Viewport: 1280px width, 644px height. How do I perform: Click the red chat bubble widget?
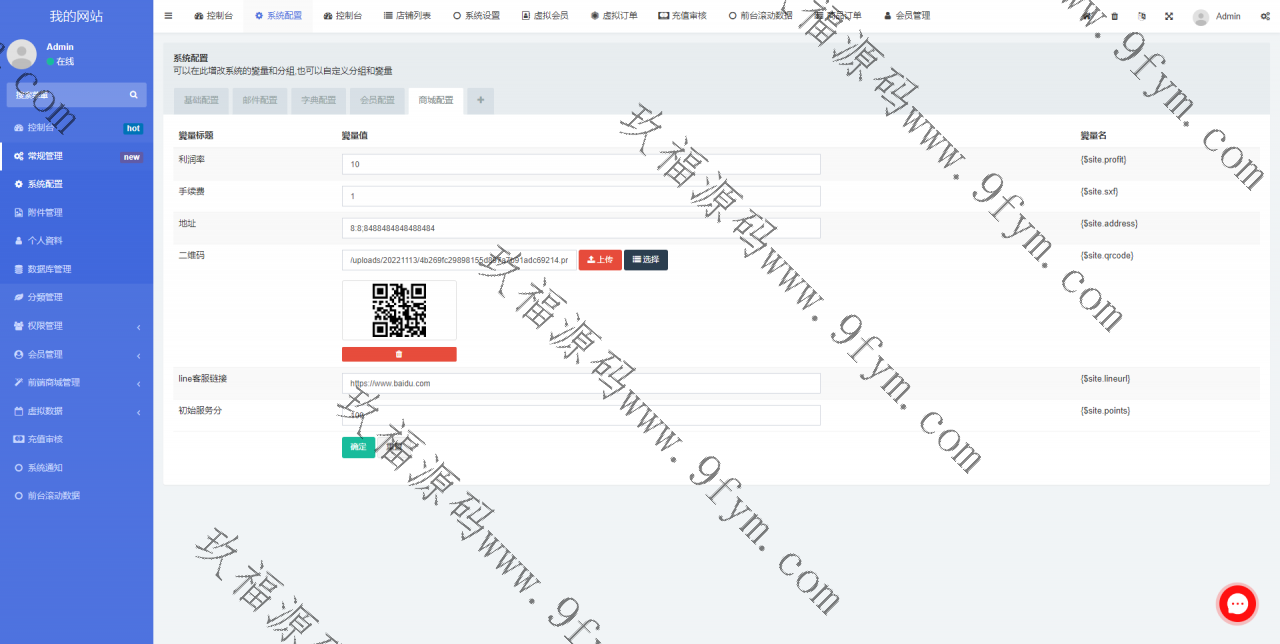click(x=1237, y=604)
